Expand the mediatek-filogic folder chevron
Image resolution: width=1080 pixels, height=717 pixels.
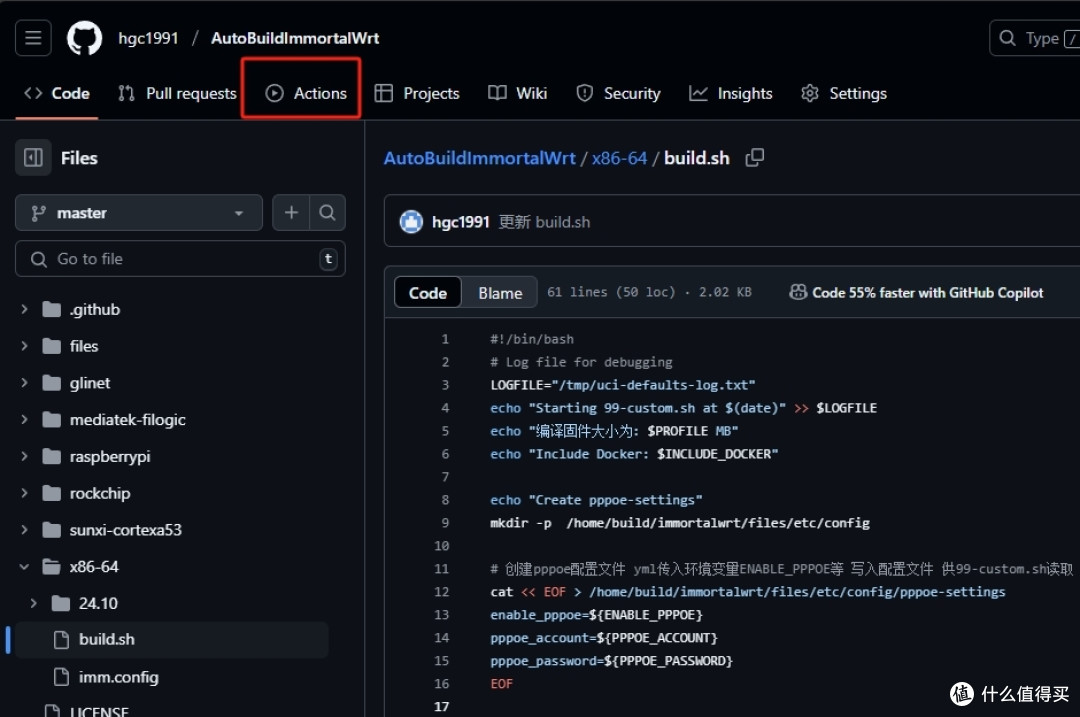24,419
